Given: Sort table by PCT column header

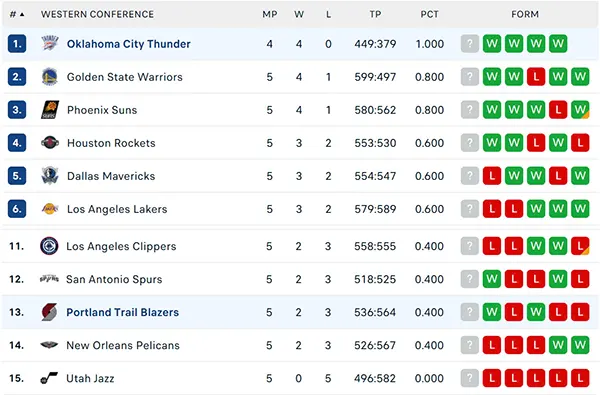Looking at the screenshot, I should click(x=429, y=15).
